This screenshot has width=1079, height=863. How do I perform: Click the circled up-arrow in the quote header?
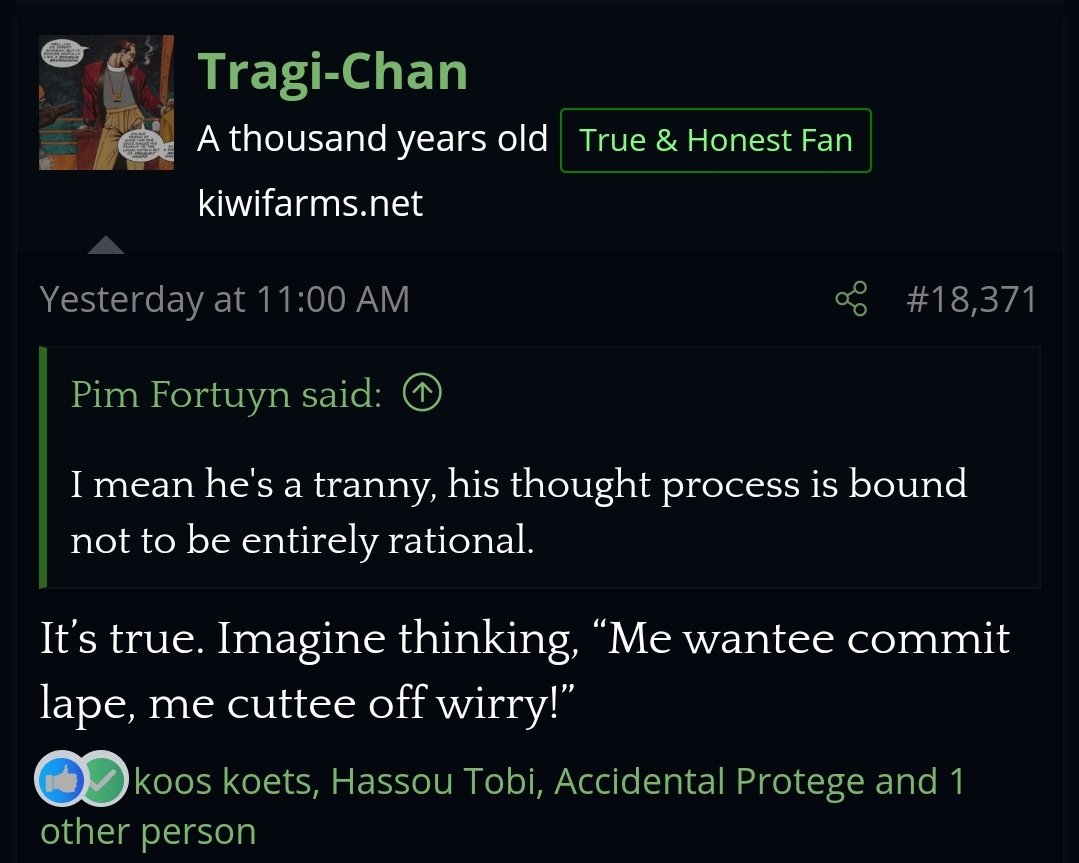click(x=422, y=393)
